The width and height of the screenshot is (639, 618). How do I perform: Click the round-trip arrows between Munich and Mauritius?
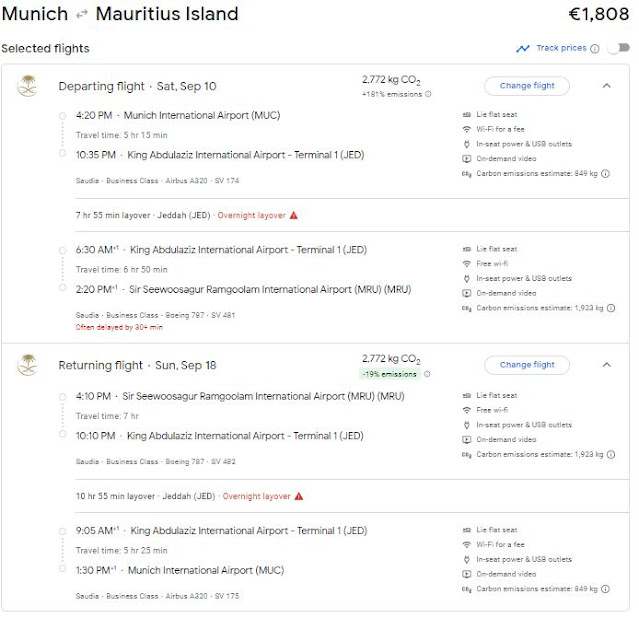tap(82, 15)
